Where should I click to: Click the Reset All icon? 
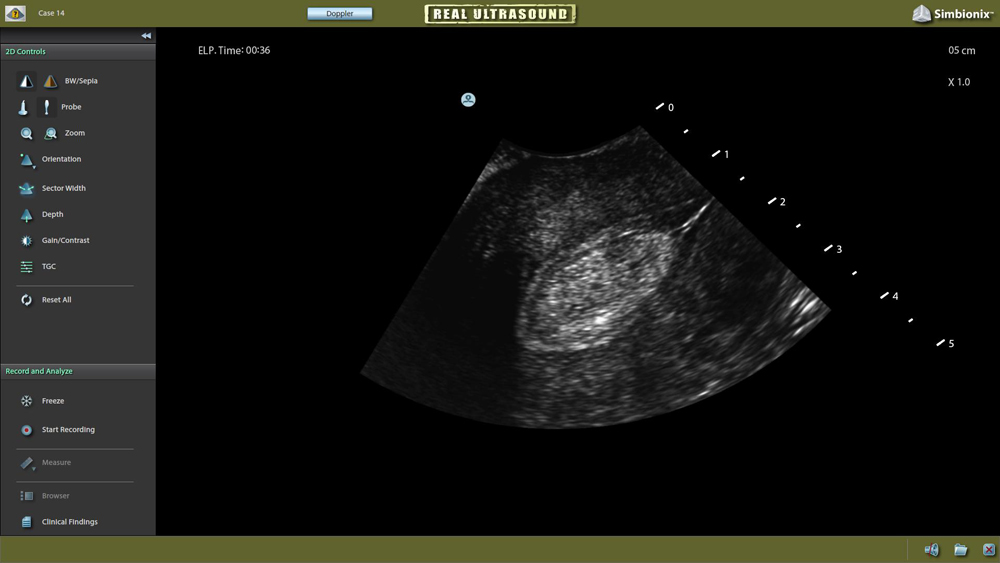26,300
